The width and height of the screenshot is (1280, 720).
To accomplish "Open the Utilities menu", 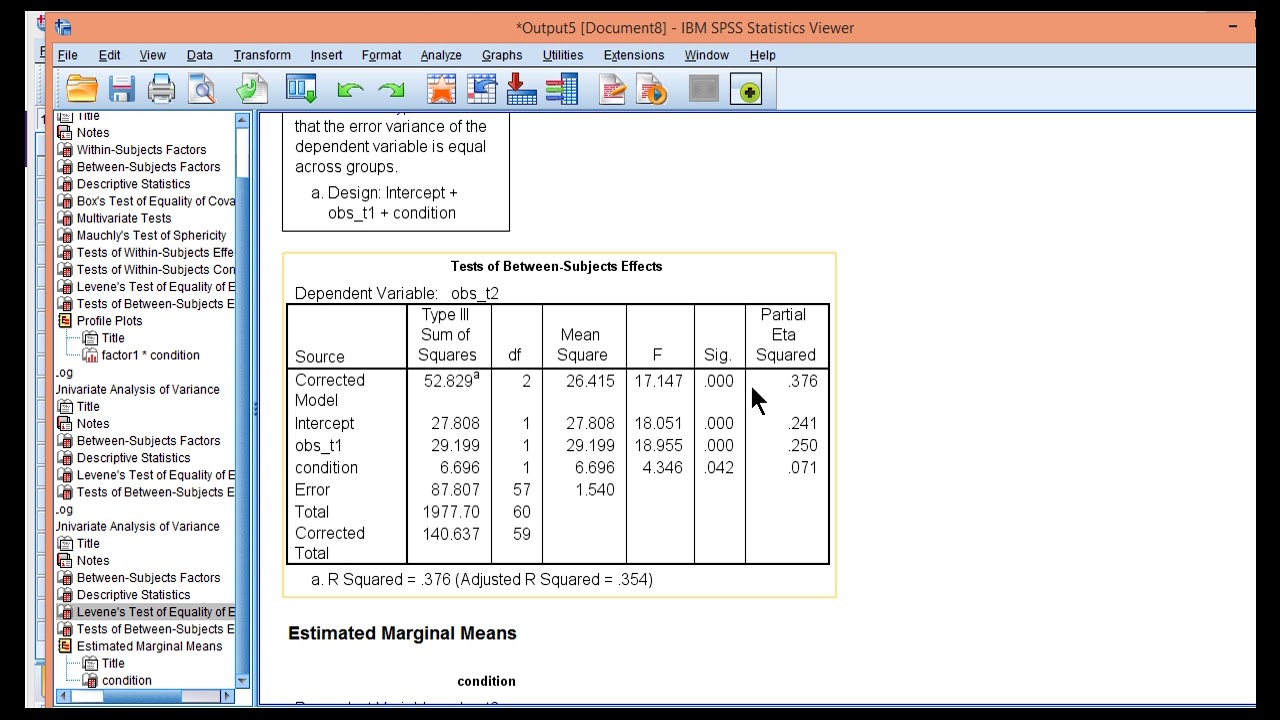I will point(563,55).
